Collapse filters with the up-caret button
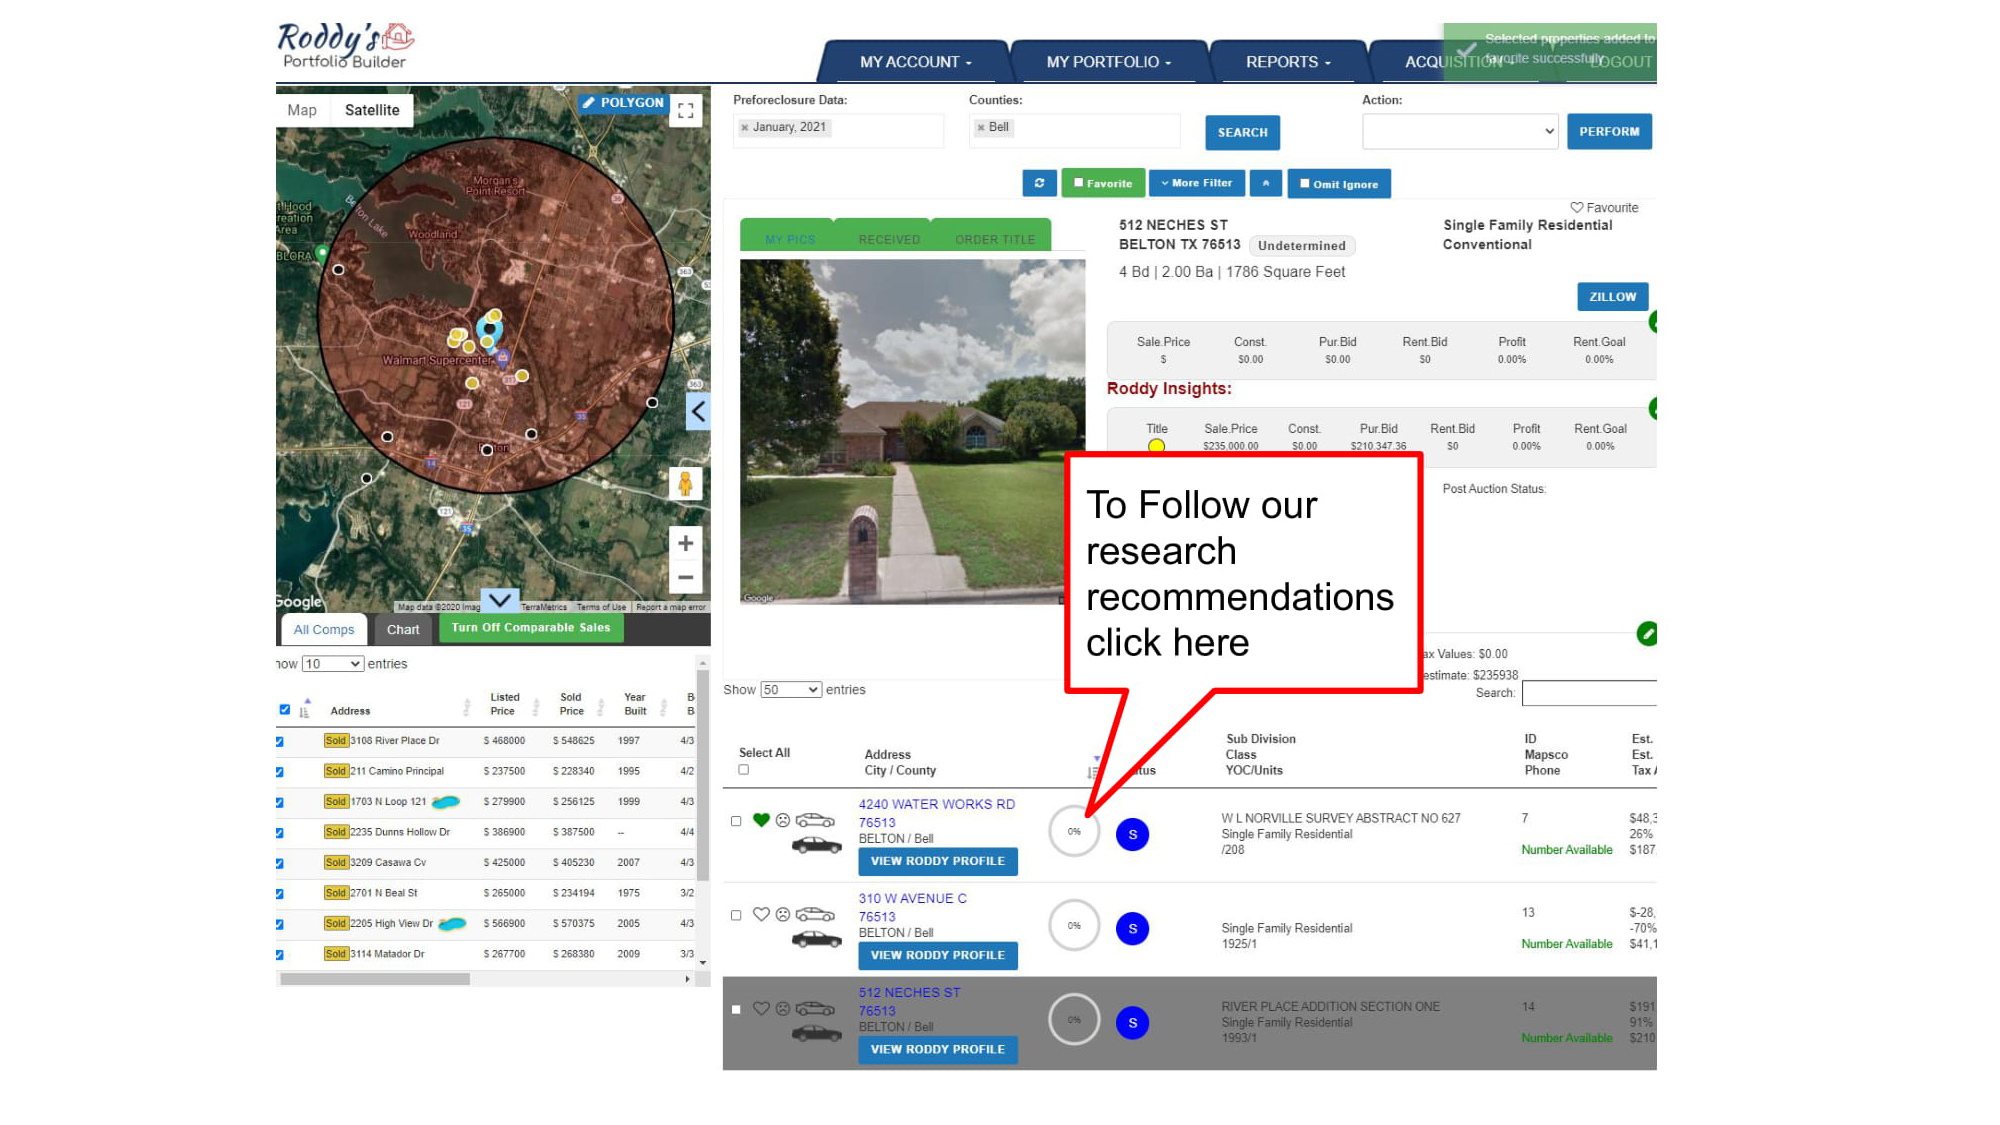The image size is (2000, 1125). [1265, 183]
